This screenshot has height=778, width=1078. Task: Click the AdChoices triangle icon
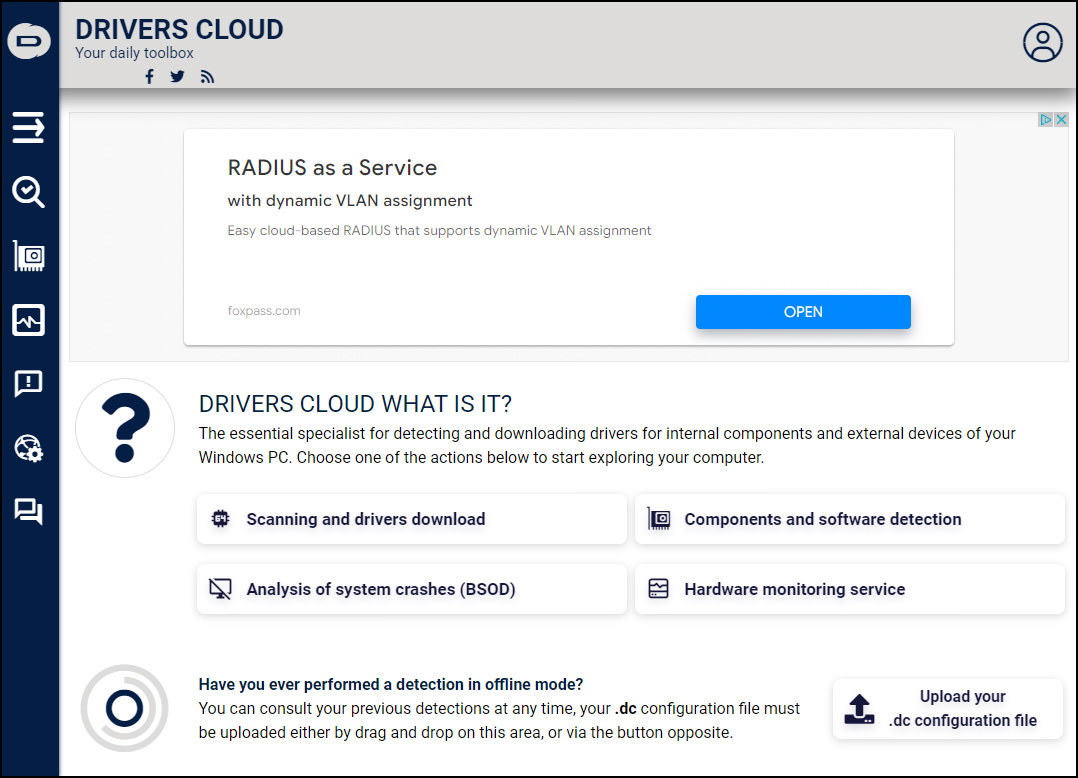click(1046, 120)
